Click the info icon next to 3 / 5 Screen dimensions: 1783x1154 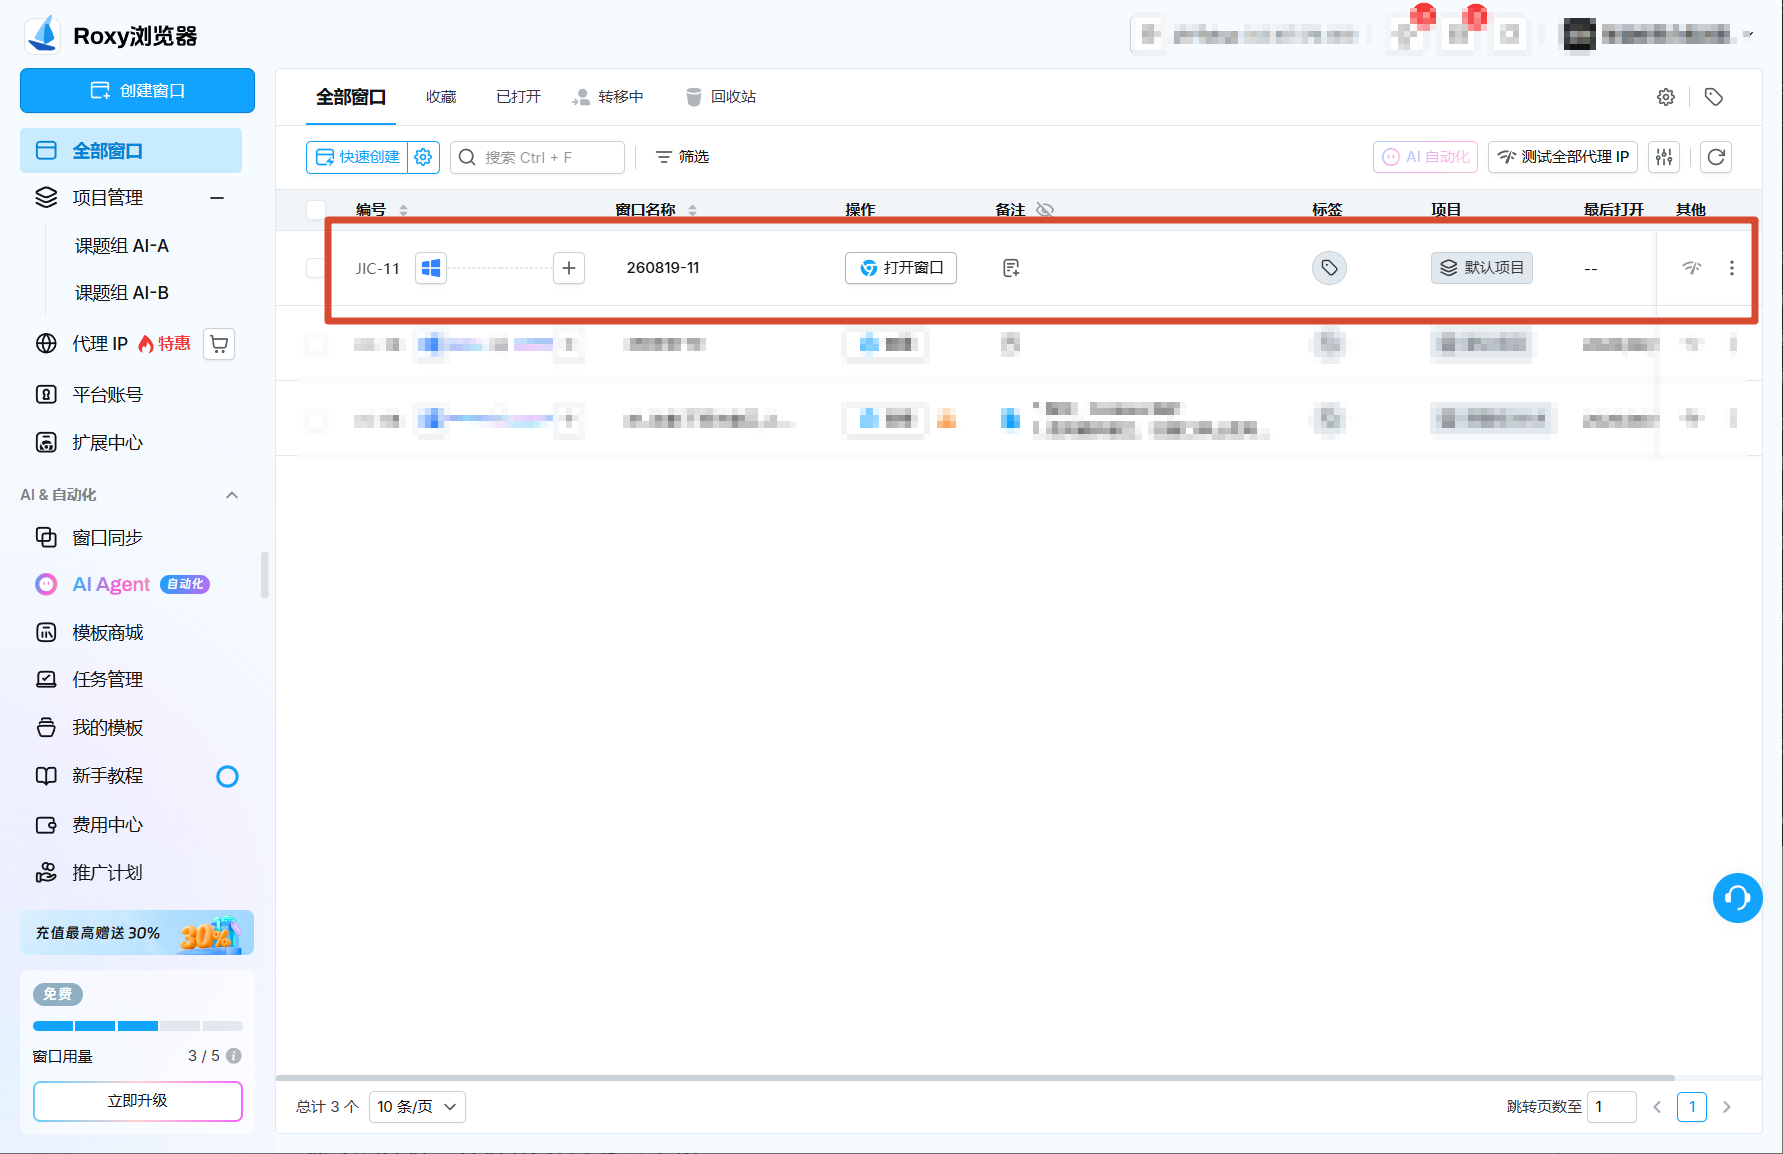[234, 1056]
